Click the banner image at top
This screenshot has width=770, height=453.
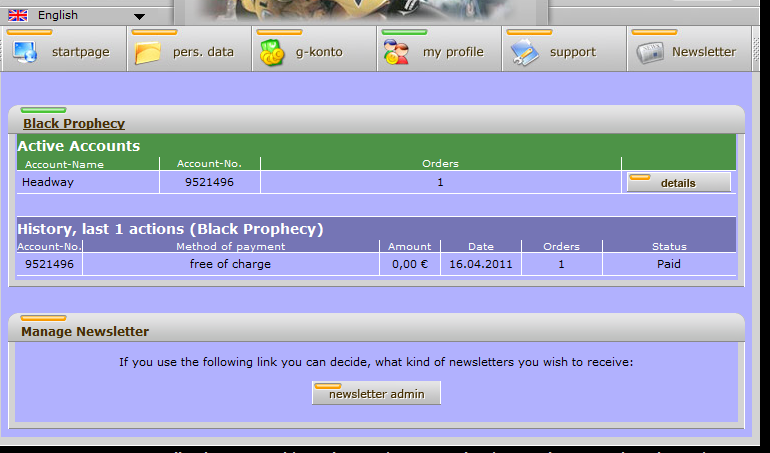click(x=361, y=11)
